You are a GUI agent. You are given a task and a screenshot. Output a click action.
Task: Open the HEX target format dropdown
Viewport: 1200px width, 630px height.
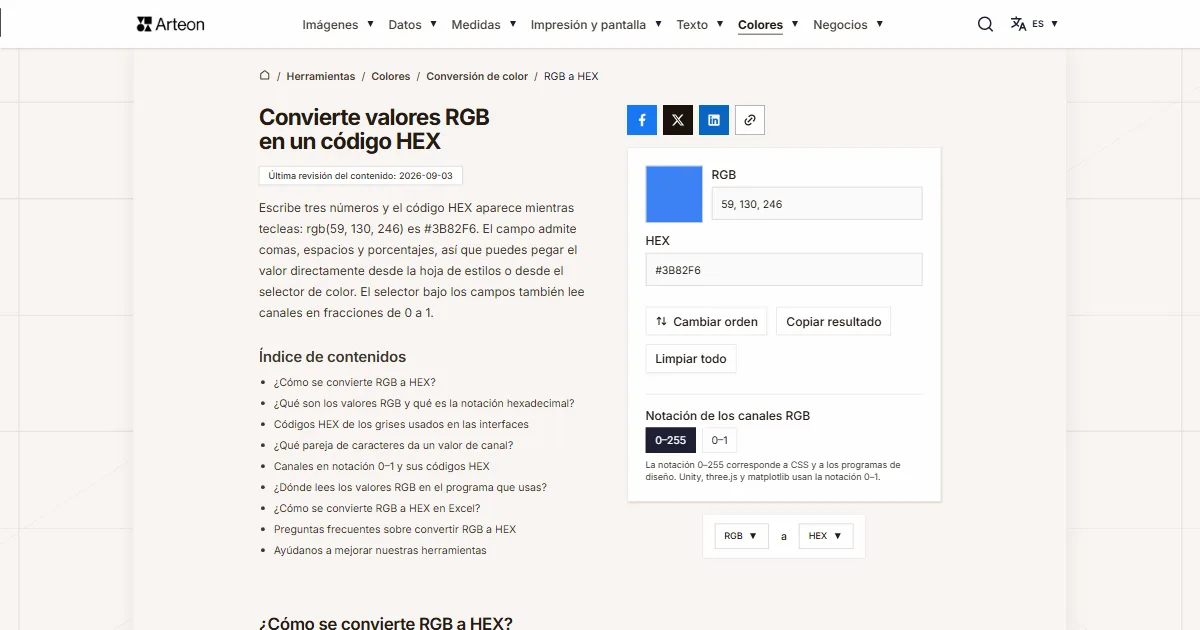826,536
